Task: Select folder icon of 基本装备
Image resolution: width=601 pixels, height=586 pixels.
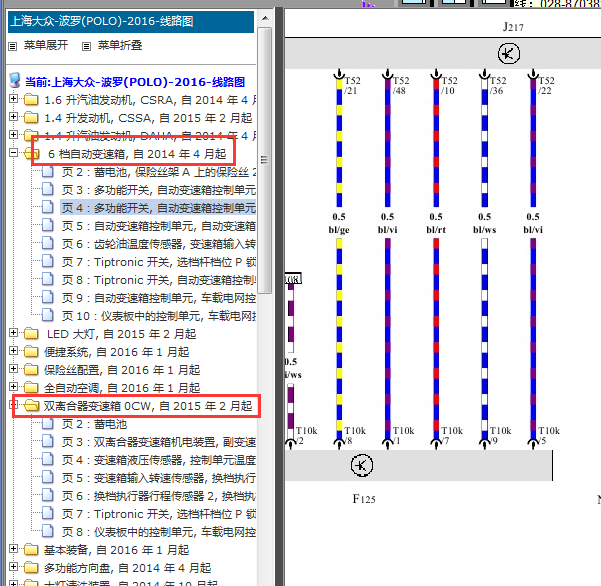Action: point(31,550)
